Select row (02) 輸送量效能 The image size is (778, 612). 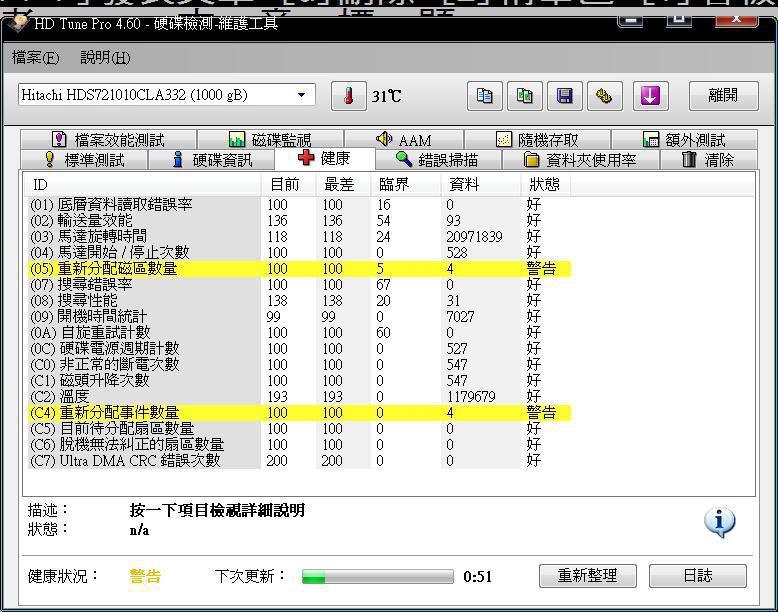[299, 220]
